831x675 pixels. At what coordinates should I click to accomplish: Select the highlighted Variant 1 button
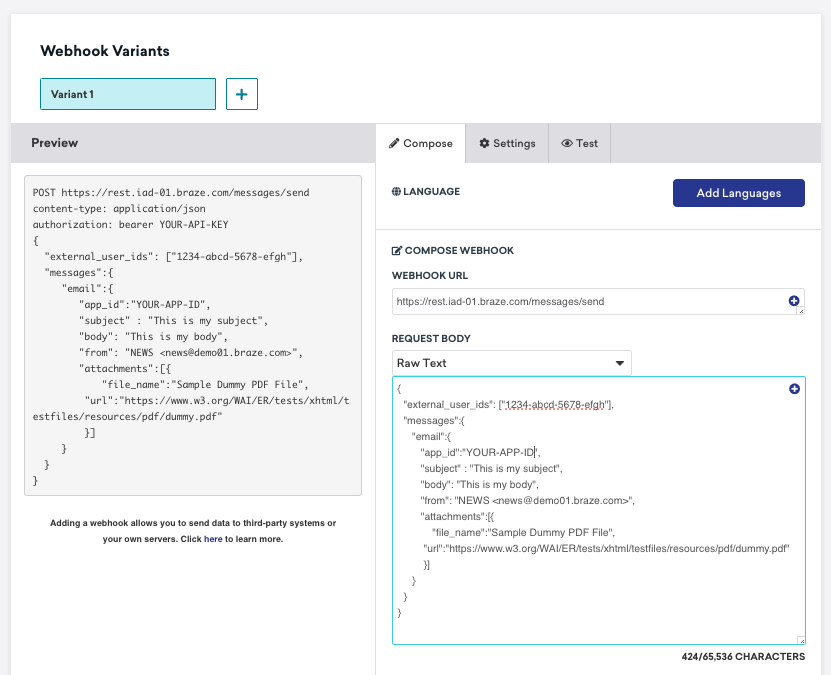[x=127, y=93]
